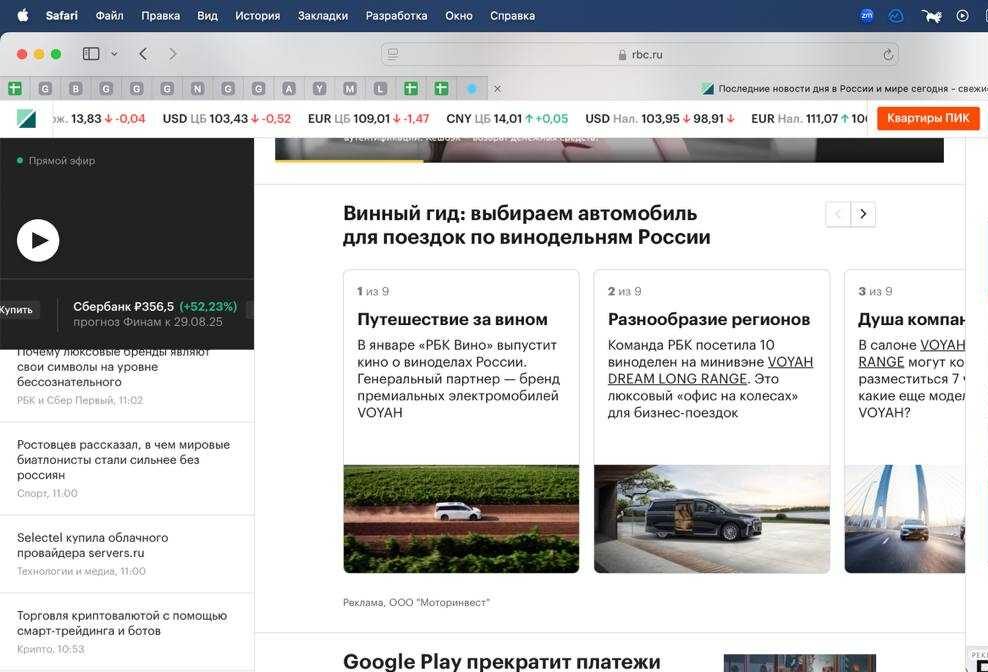This screenshot has height=672, width=988.
Task: Open the Now Playing menu bar icon
Action: [x=962, y=16]
